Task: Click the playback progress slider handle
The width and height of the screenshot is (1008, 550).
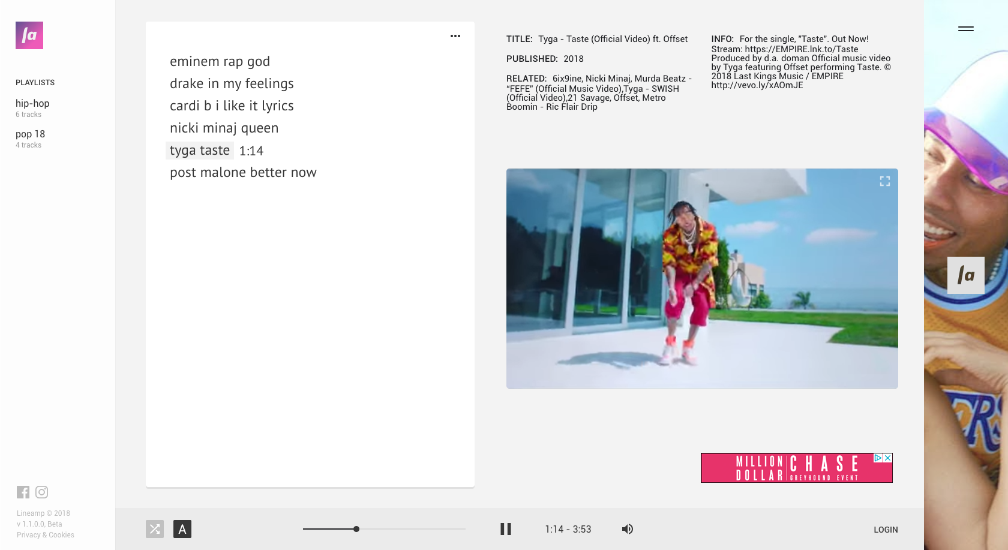Action: (356, 529)
